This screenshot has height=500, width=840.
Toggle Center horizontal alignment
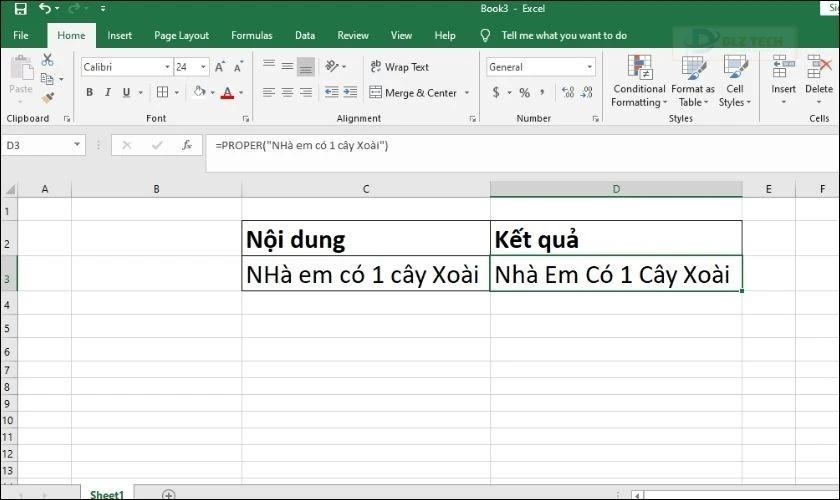pos(288,92)
